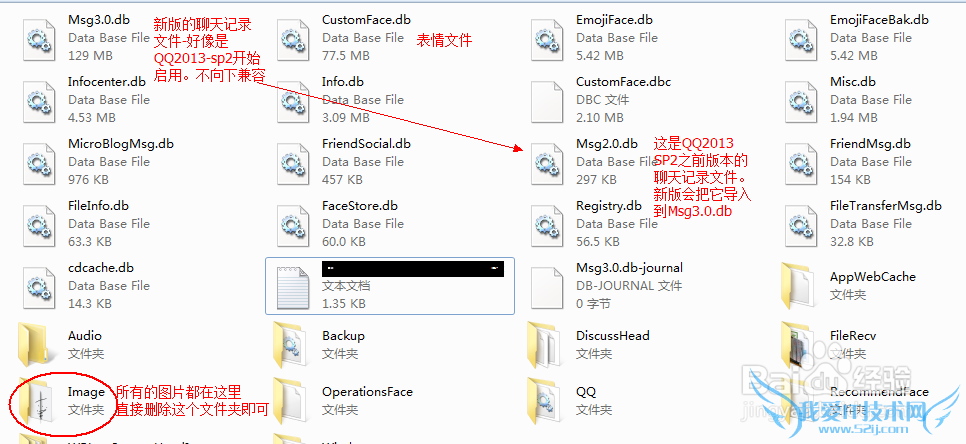Viewport: 966px width, 444px height.
Task: Click the Registry.db file name
Action: pos(609,206)
